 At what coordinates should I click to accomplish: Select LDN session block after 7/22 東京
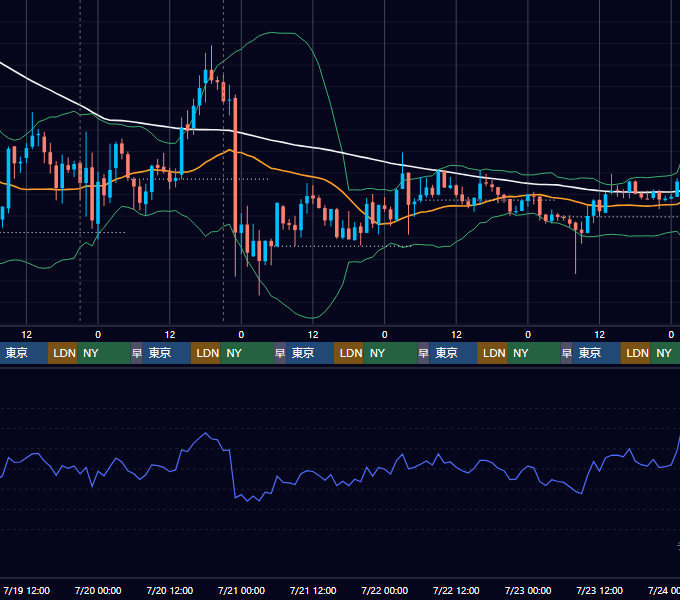pyautogui.click(x=492, y=353)
